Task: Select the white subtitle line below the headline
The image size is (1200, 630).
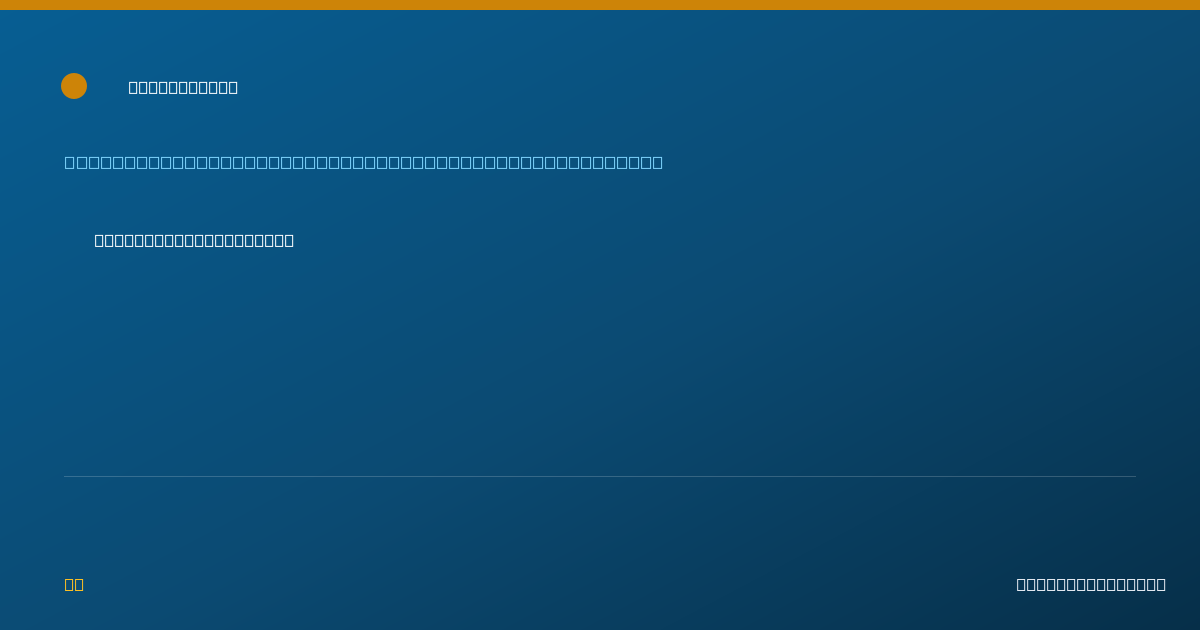Action: tap(194, 240)
